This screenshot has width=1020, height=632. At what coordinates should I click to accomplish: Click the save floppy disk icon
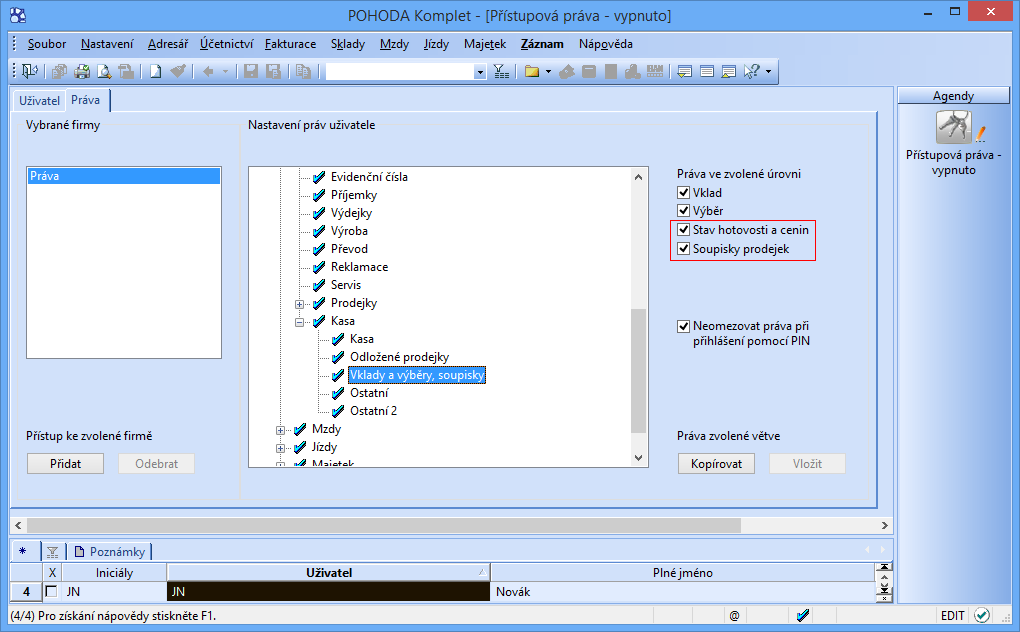point(251,71)
